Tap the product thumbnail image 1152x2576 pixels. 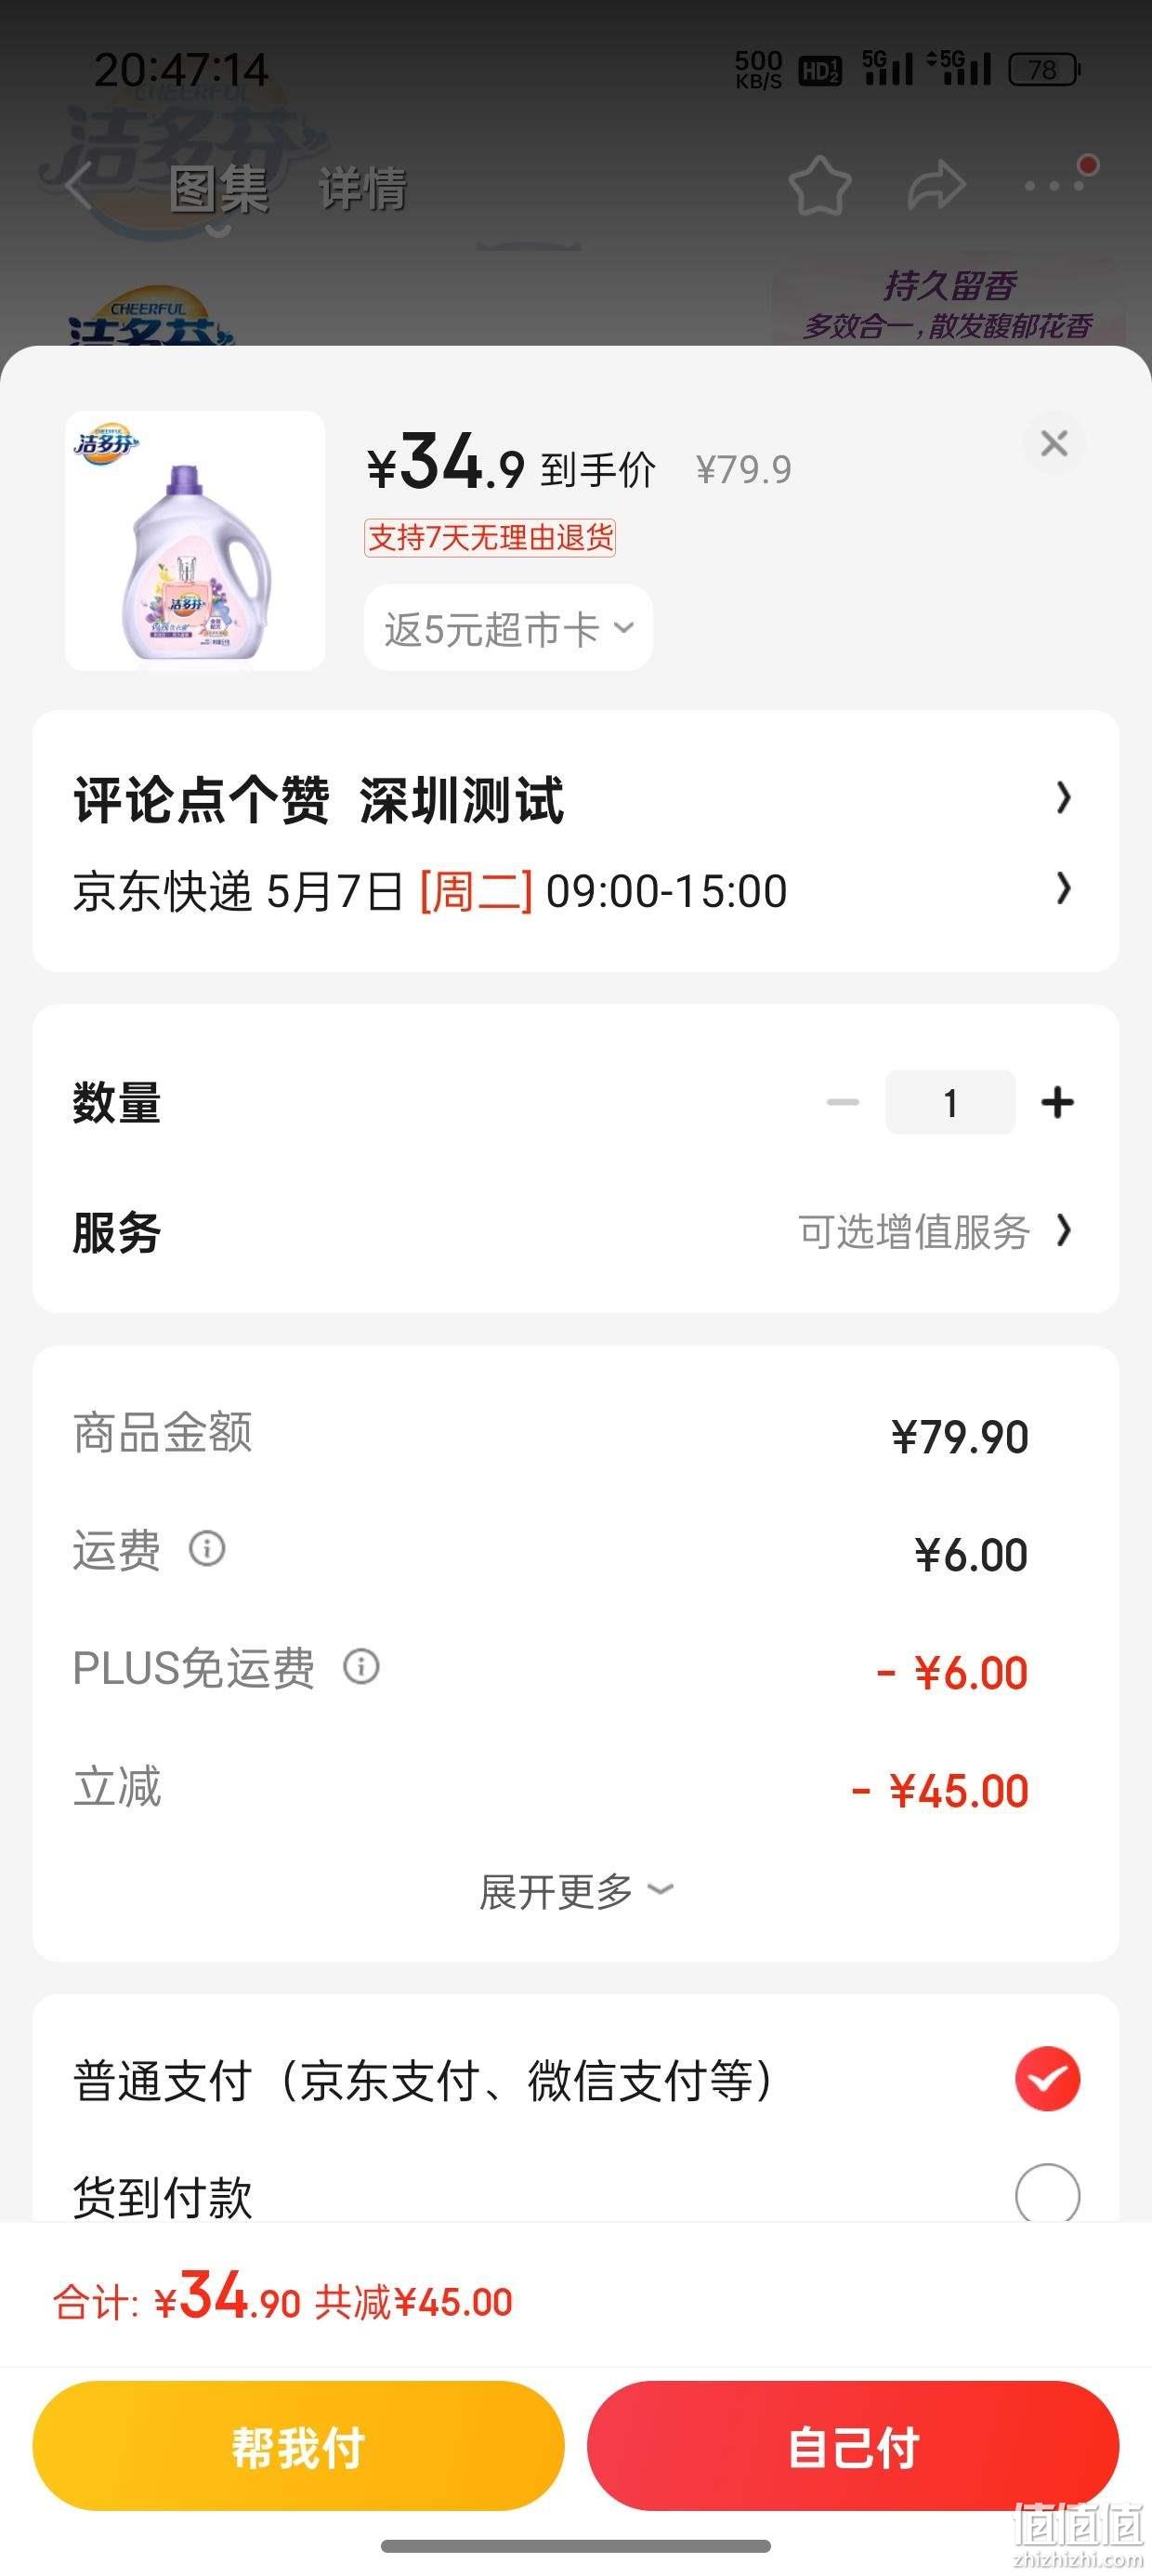pyautogui.click(x=195, y=540)
